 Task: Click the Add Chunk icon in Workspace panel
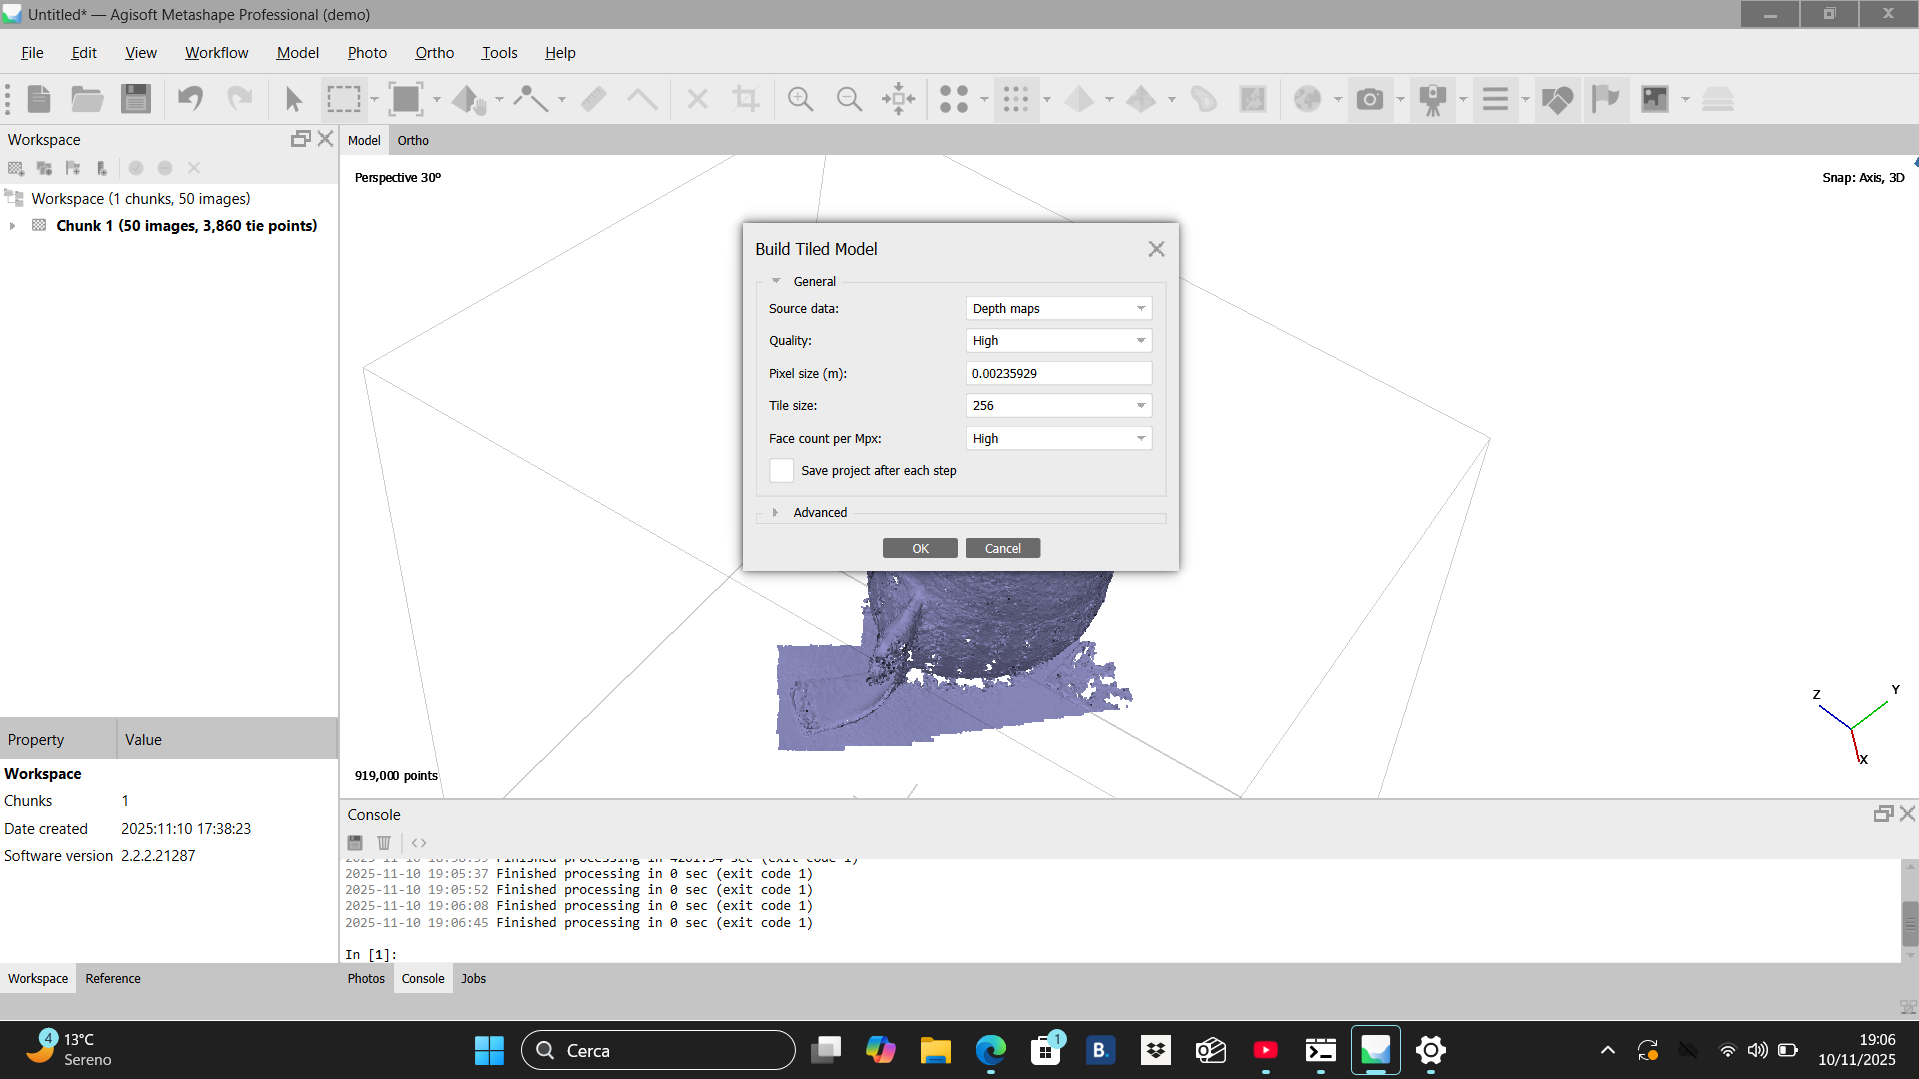point(16,168)
